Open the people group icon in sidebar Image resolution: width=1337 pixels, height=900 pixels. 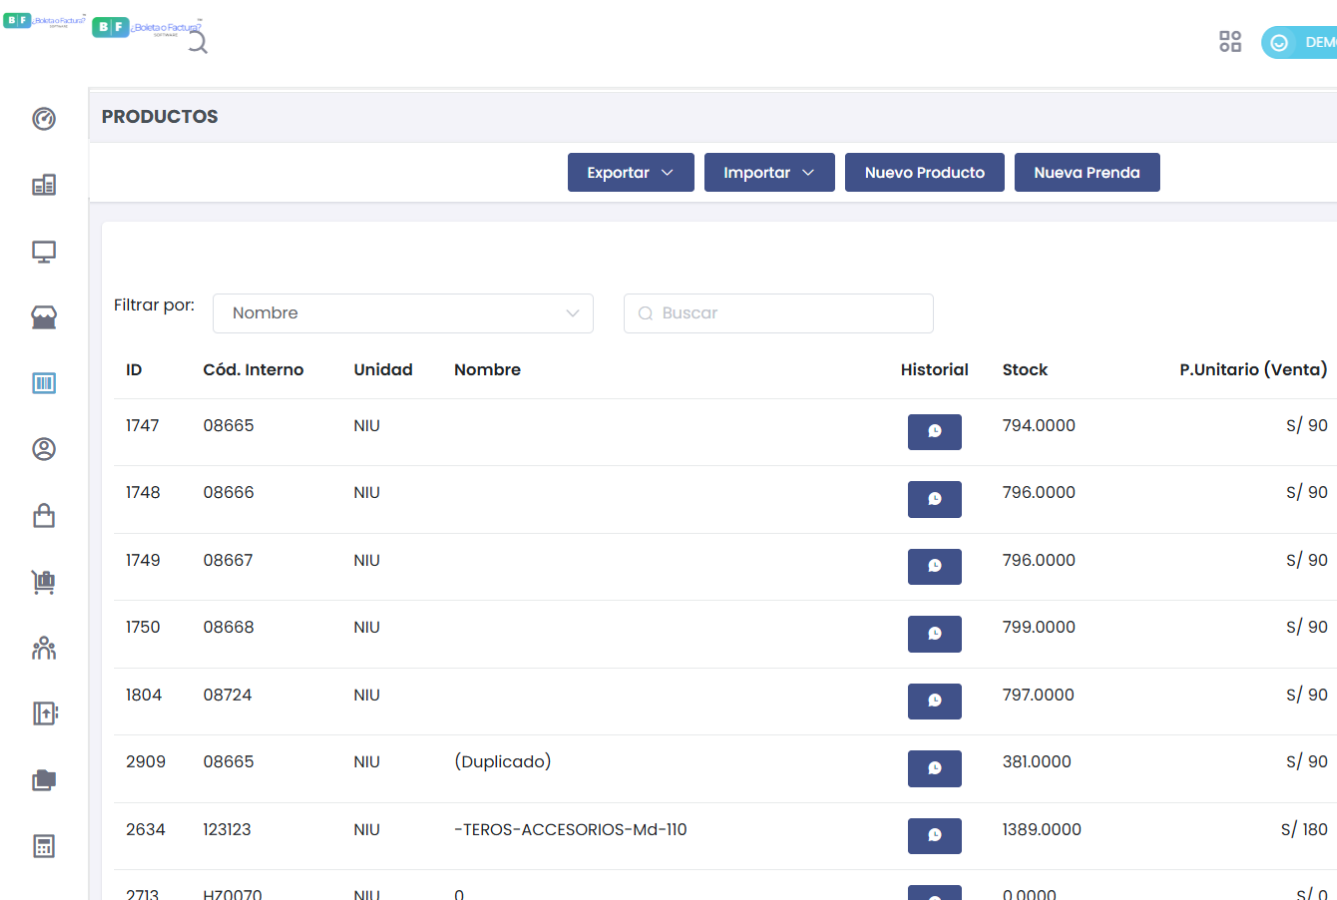click(44, 649)
